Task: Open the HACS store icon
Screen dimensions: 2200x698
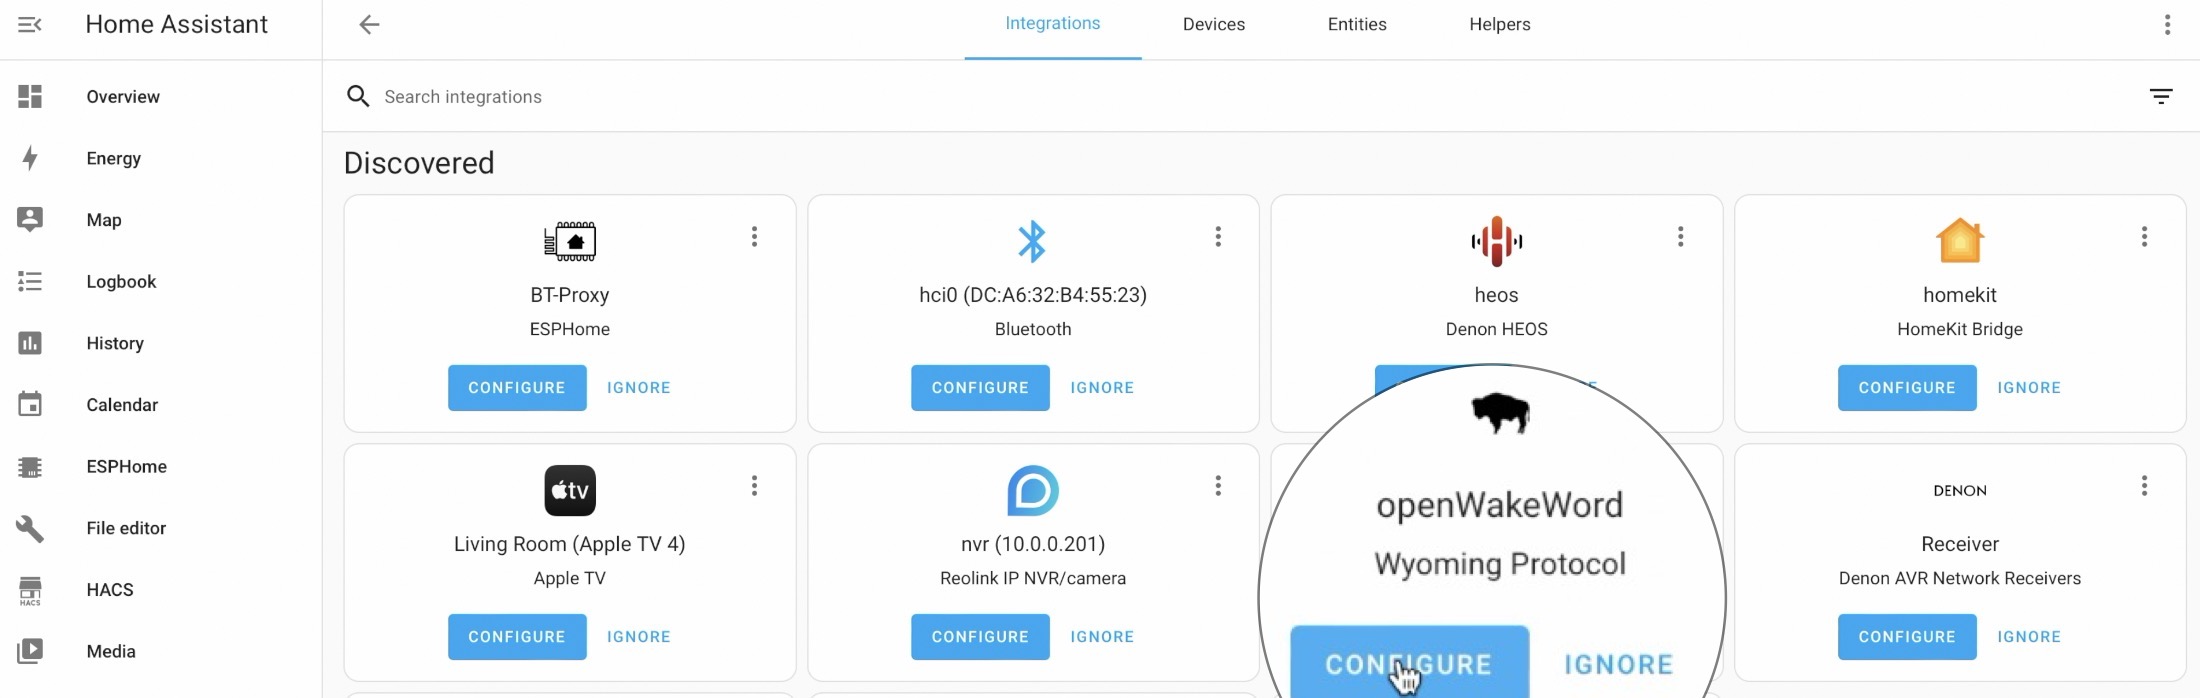Action: click(x=30, y=590)
